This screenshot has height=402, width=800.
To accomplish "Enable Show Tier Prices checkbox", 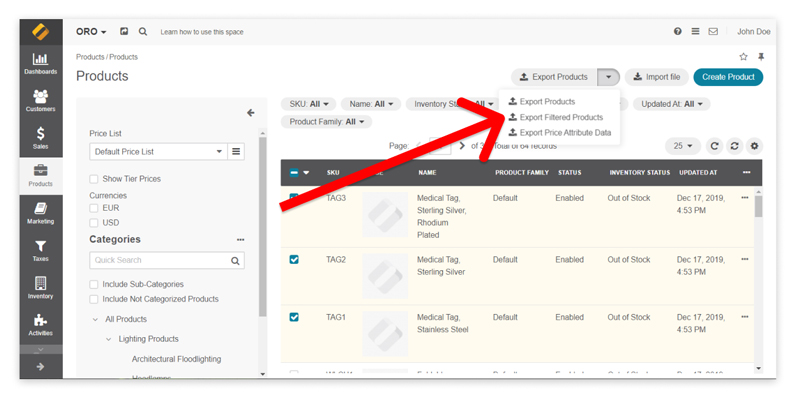I will pyautogui.click(x=94, y=179).
